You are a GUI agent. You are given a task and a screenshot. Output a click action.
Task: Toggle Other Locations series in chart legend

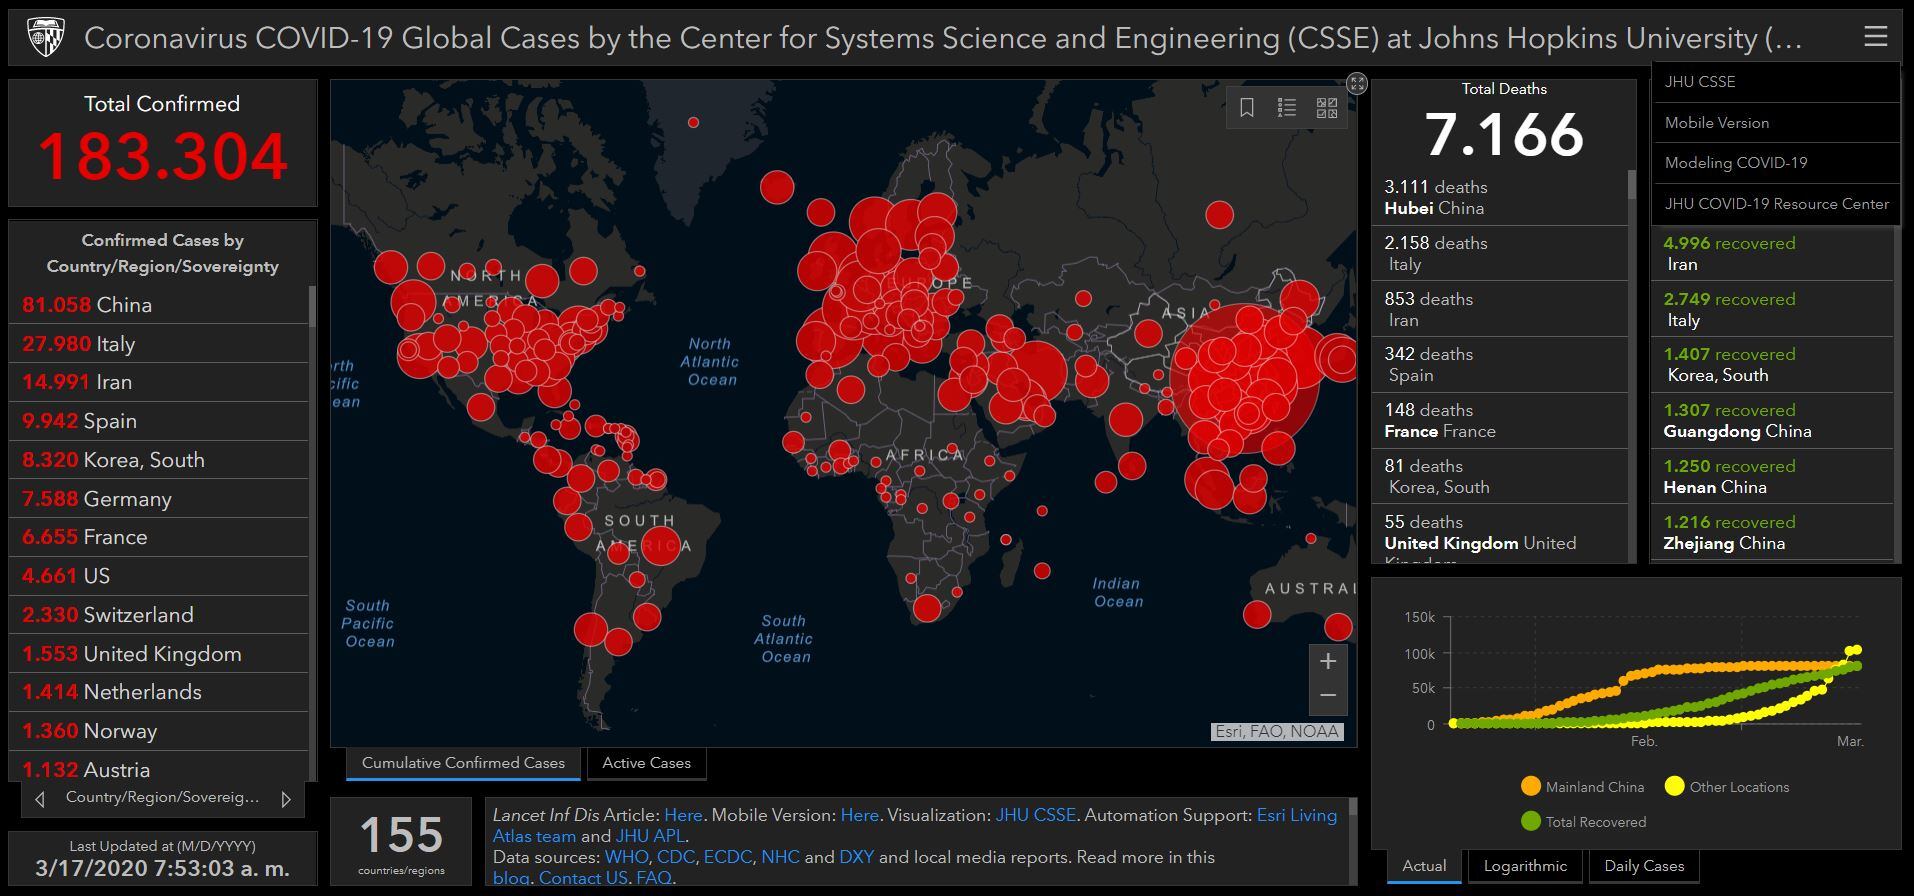tap(1727, 787)
